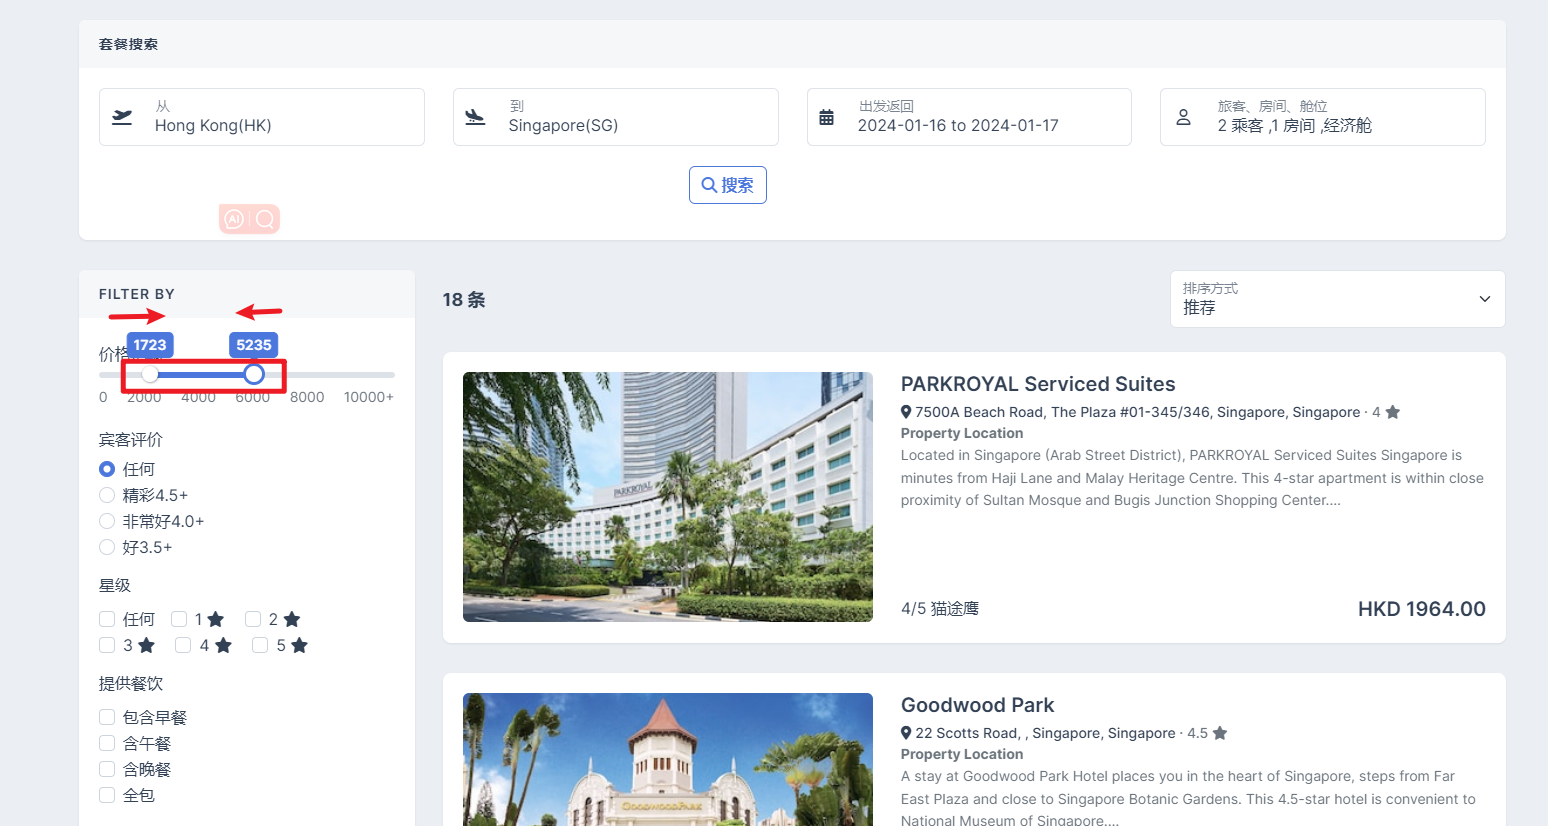Viewport: 1548px width, 826px height.
Task: Check the 5 star rating checkbox
Action: (260, 645)
